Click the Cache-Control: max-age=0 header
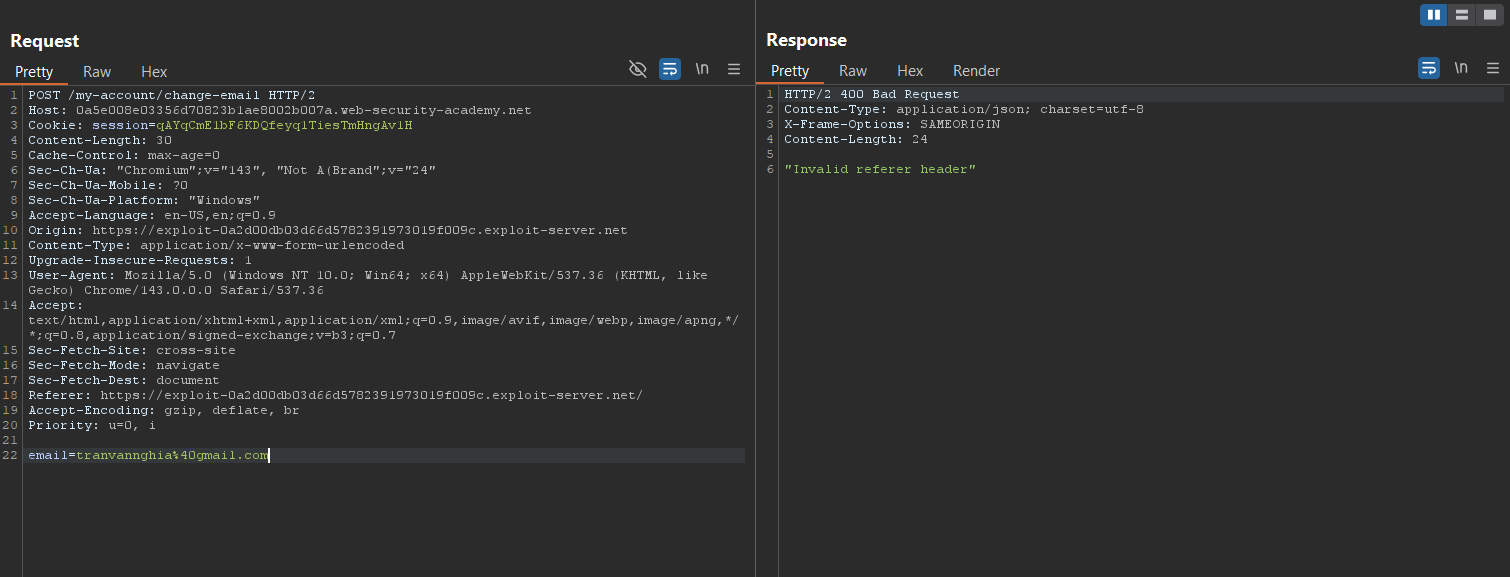 coord(124,155)
